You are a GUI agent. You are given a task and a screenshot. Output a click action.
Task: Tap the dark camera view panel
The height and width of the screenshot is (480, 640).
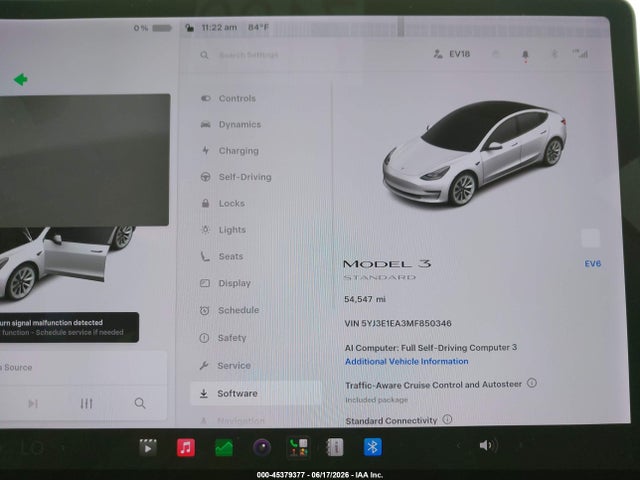click(84, 160)
